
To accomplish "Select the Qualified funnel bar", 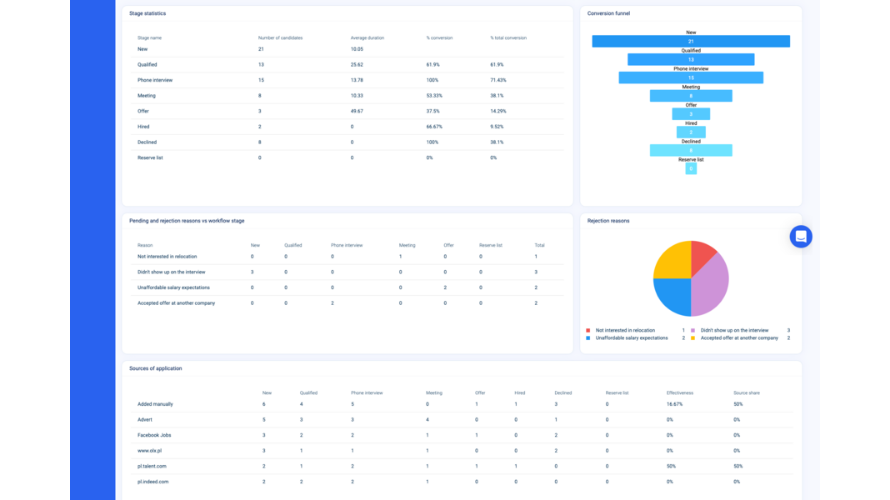I will (x=690, y=59).
